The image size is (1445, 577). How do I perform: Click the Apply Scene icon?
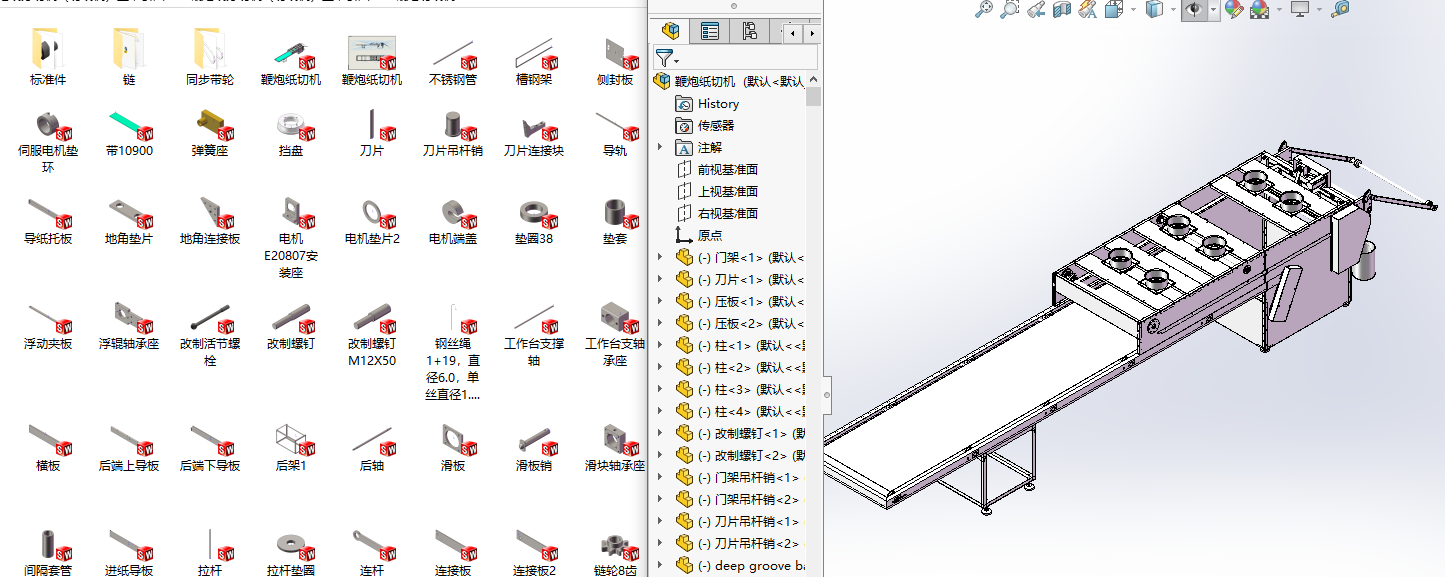(1257, 10)
